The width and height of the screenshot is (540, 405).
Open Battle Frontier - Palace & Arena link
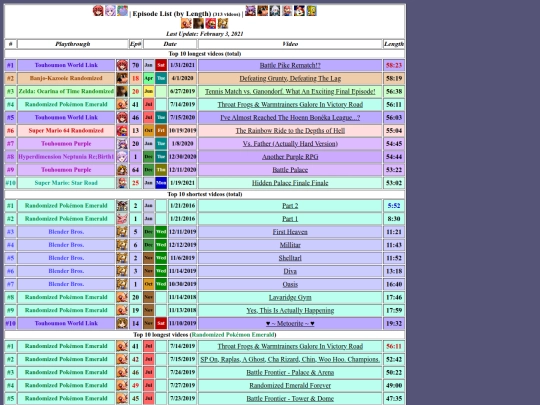point(290,372)
